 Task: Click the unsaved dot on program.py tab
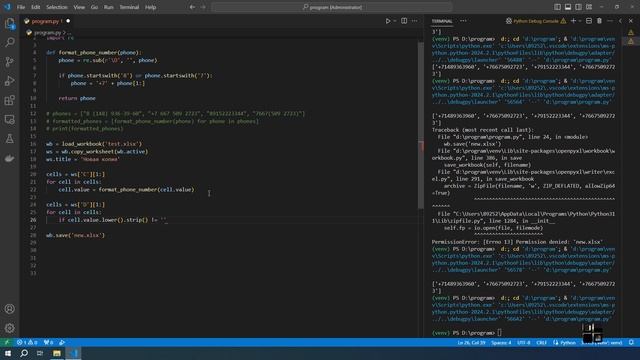(x=68, y=21)
